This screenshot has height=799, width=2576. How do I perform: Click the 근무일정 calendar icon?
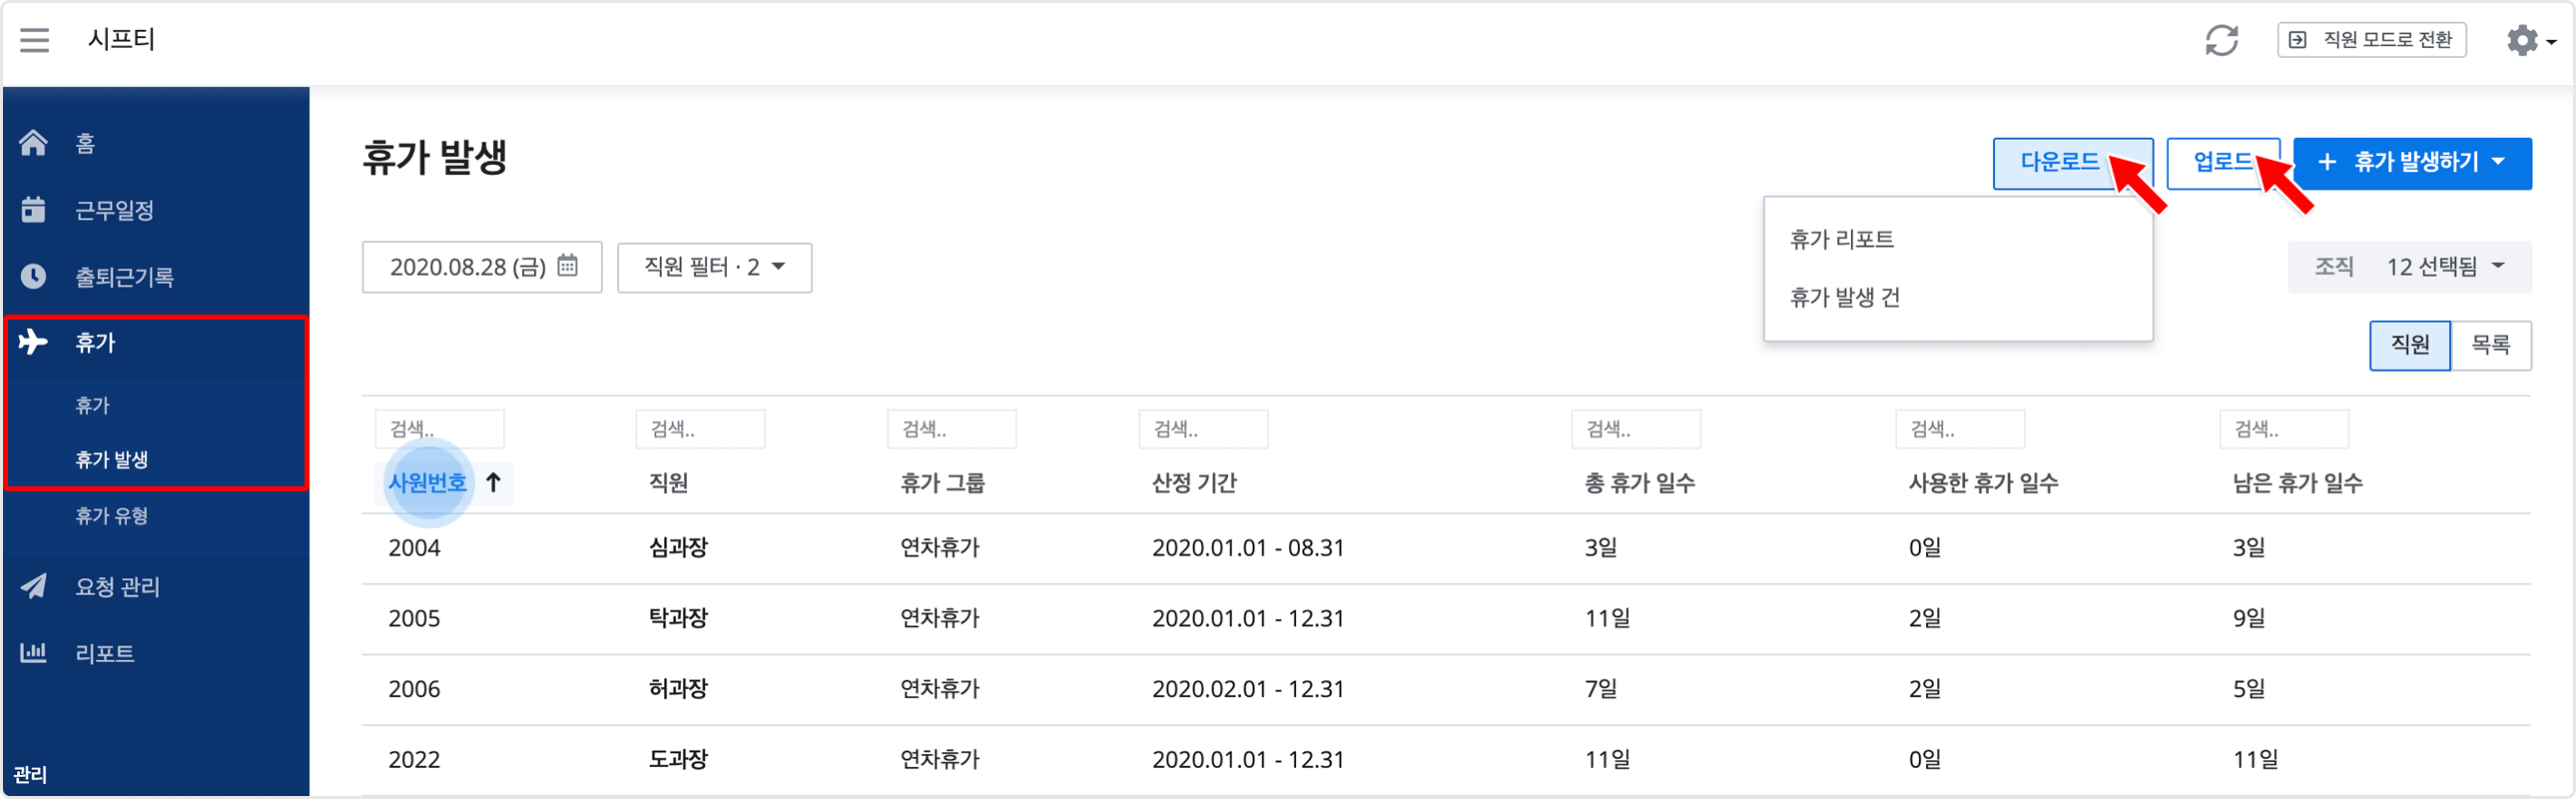pyautogui.click(x=33, y=210)
